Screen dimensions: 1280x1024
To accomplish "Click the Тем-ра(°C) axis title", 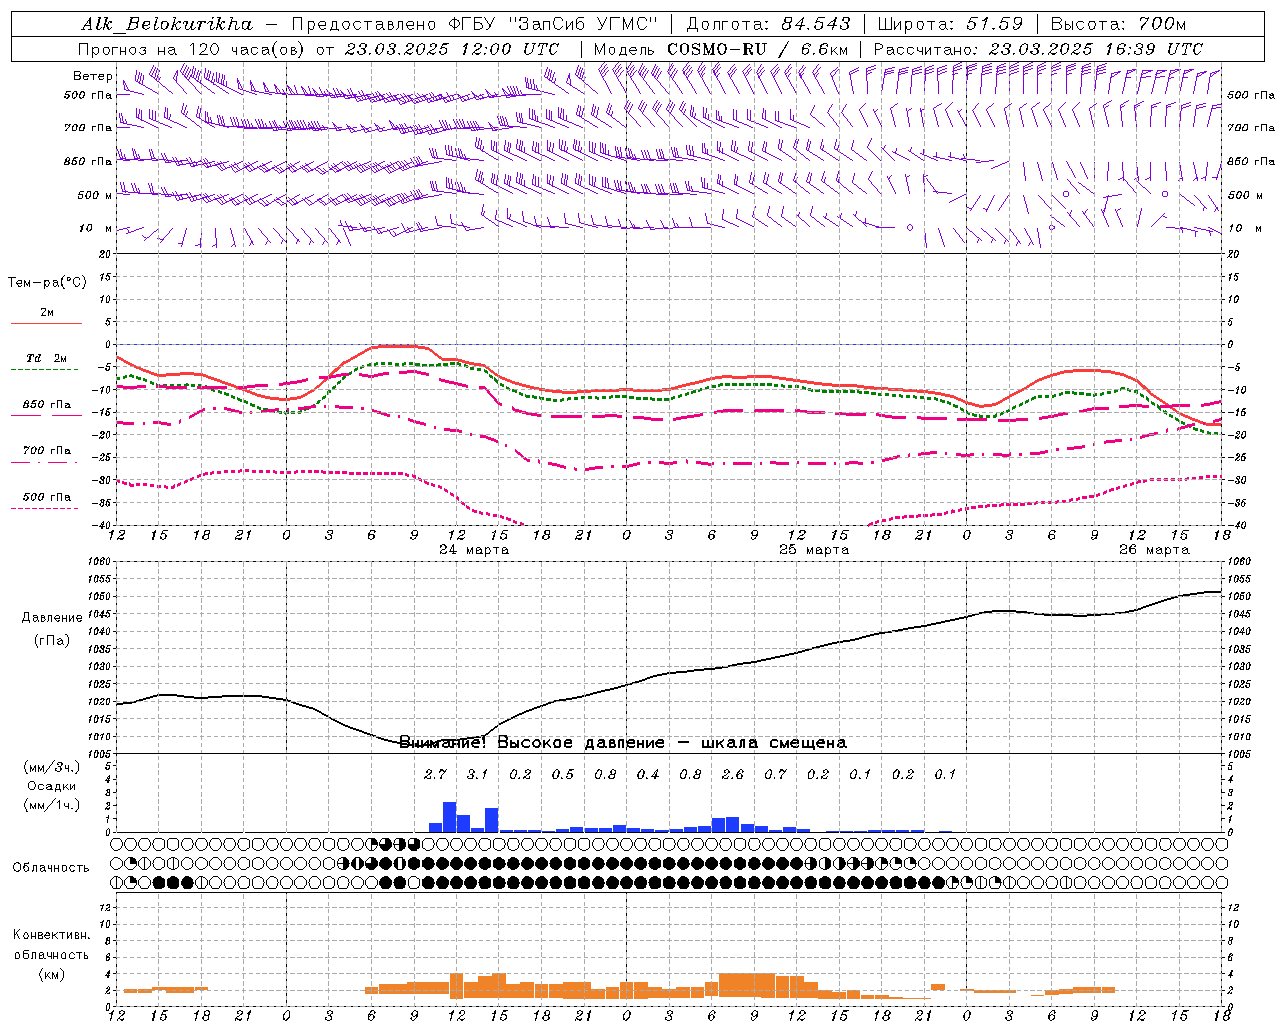I will tap(47, 283).
